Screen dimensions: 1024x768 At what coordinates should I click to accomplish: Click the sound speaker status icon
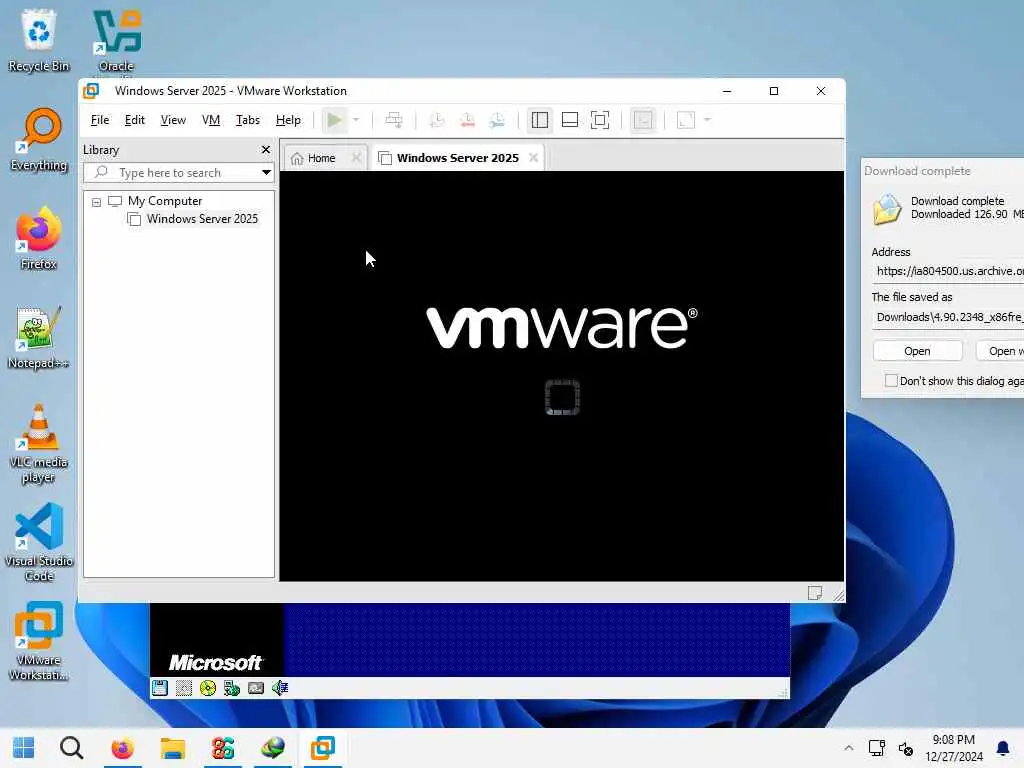(x=280, y=688)
